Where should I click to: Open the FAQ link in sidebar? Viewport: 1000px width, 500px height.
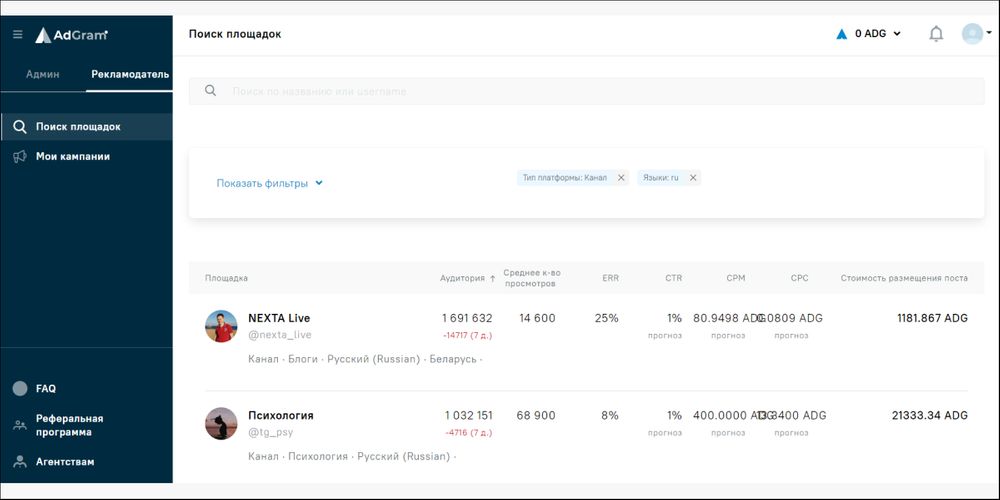point(46,388)
